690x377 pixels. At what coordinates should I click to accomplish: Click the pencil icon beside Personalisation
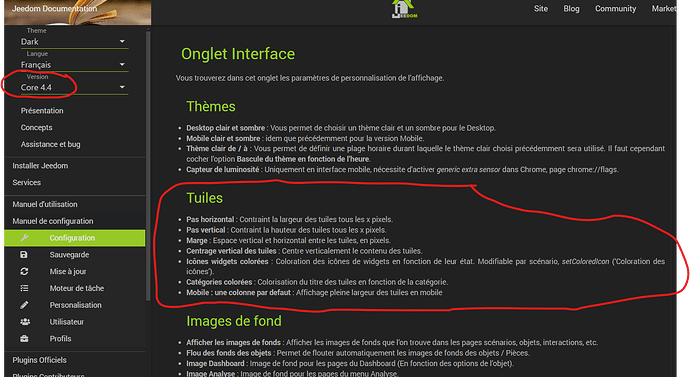24,305
